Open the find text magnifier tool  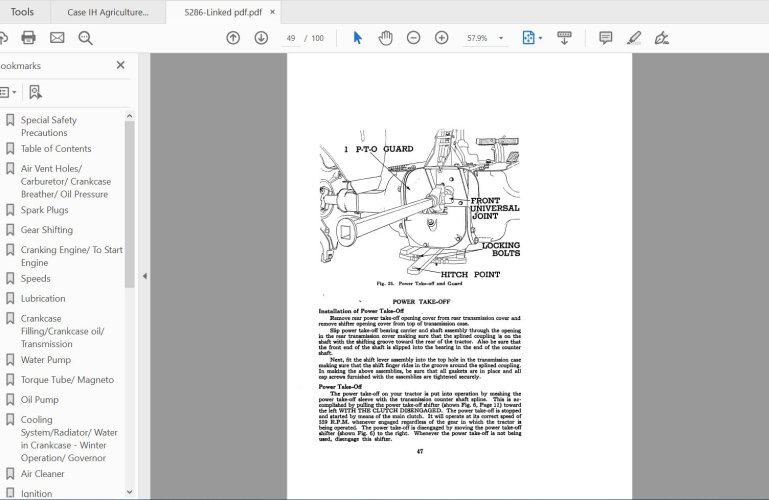click(85, 38)
